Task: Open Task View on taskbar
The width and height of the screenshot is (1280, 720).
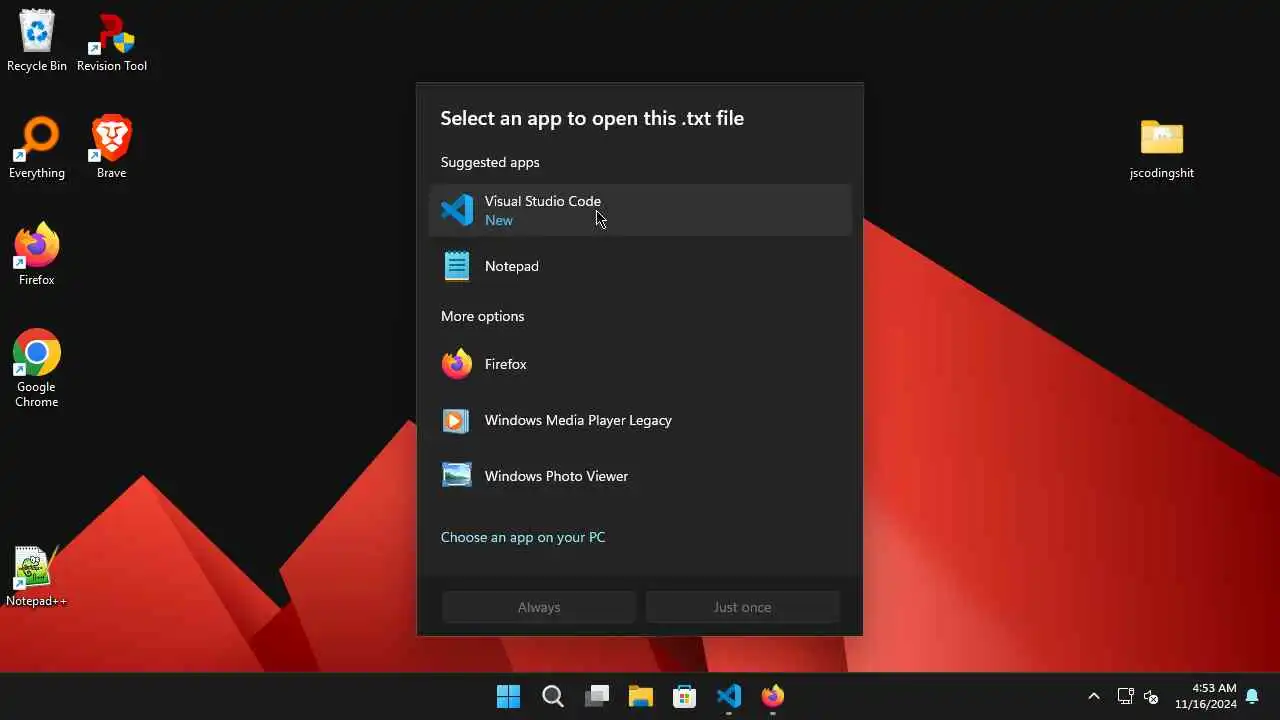Action: click(x=597, y=696)
